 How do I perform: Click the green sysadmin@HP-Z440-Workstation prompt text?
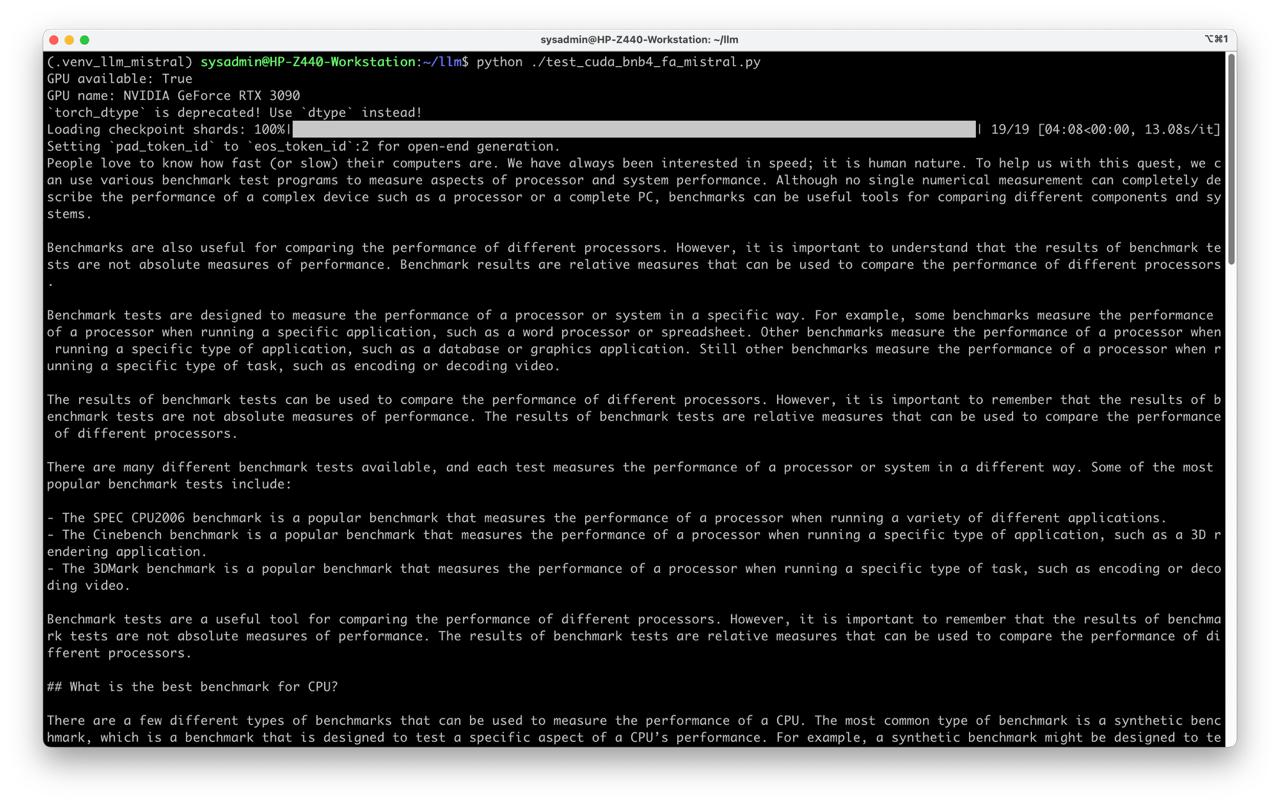point(307,62)
